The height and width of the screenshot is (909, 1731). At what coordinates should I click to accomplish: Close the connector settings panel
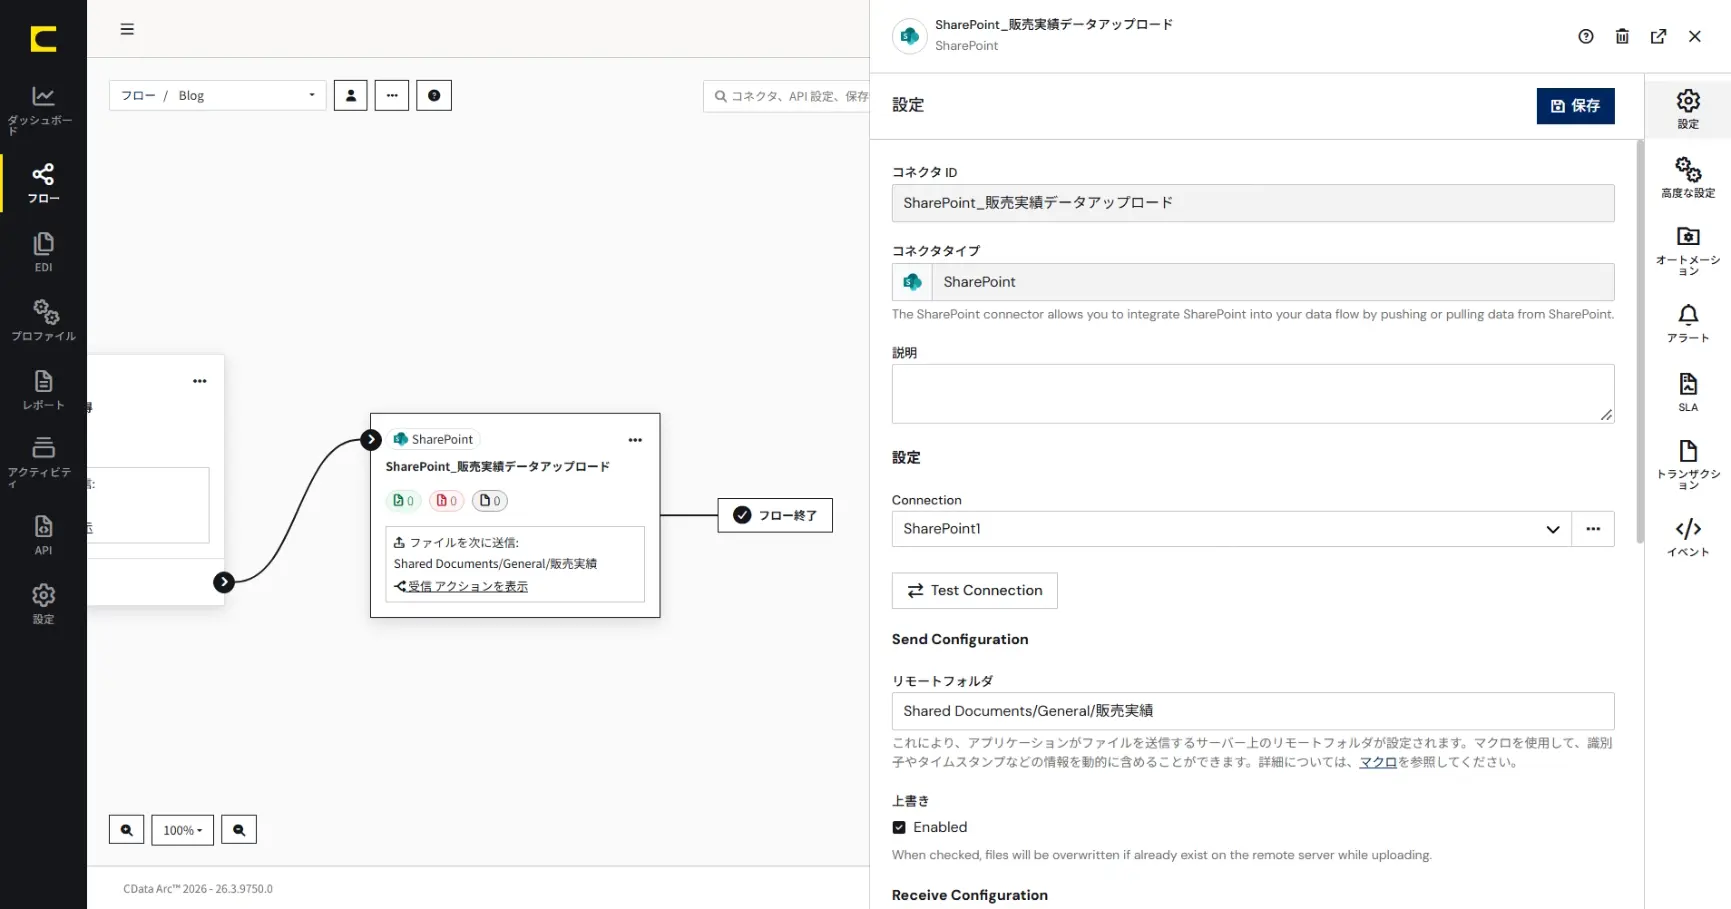tap(1695, 36)
